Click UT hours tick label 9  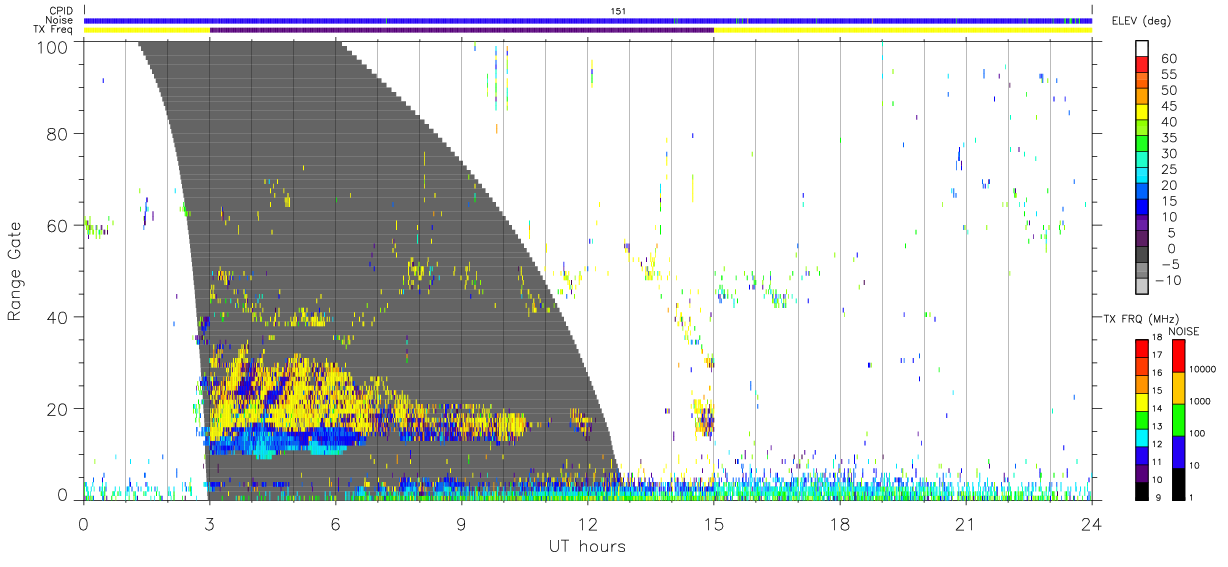tap(462, 522)
